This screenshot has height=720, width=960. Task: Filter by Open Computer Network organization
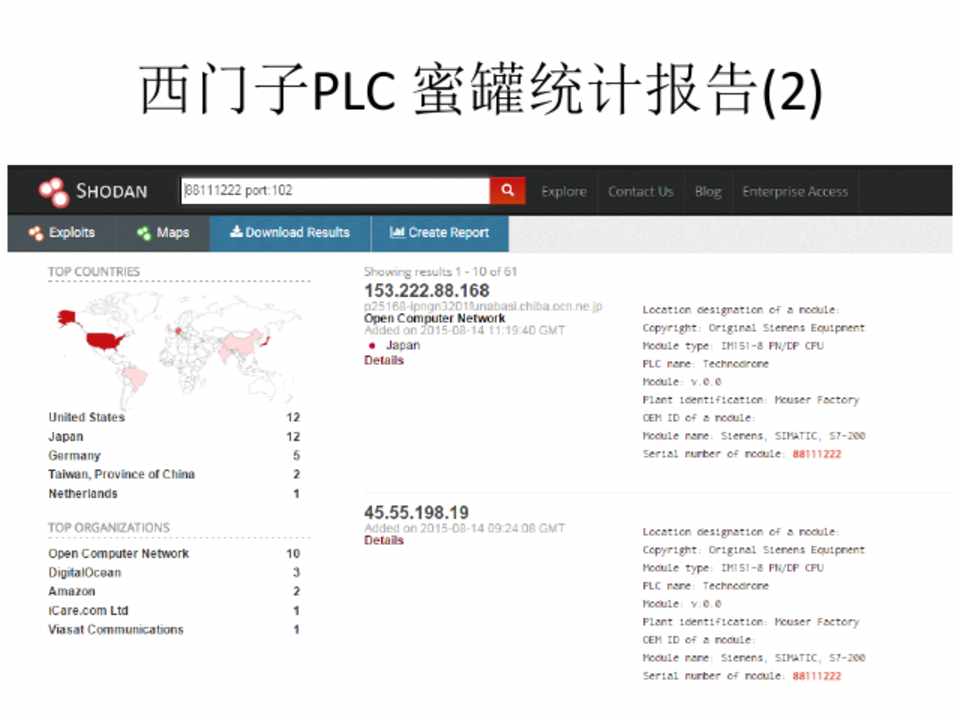[x=118, y=554]
